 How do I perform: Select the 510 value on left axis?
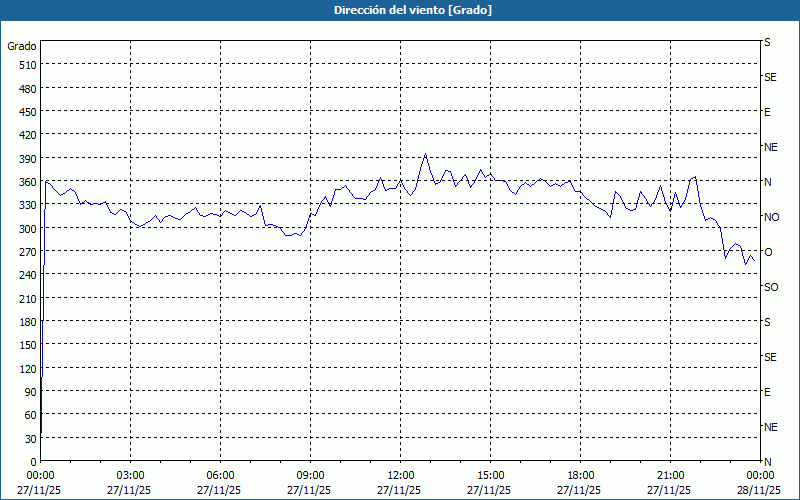pyautogui.click(x=26, y=65)
